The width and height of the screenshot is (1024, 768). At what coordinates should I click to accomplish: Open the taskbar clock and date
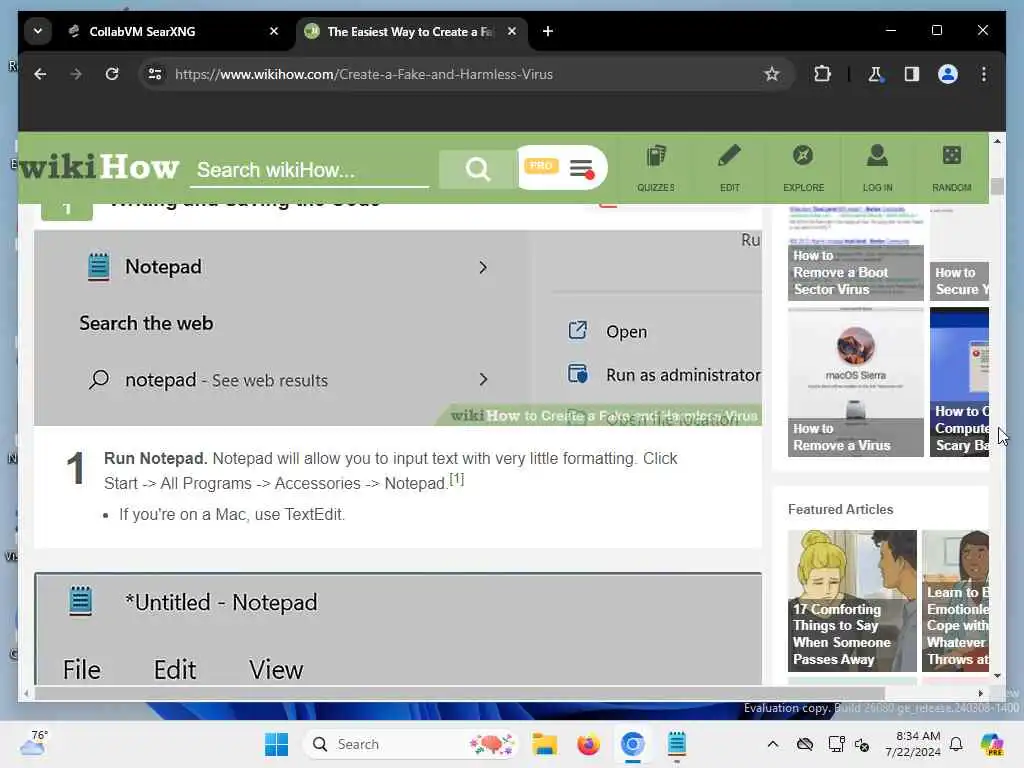tap(912, 744)
